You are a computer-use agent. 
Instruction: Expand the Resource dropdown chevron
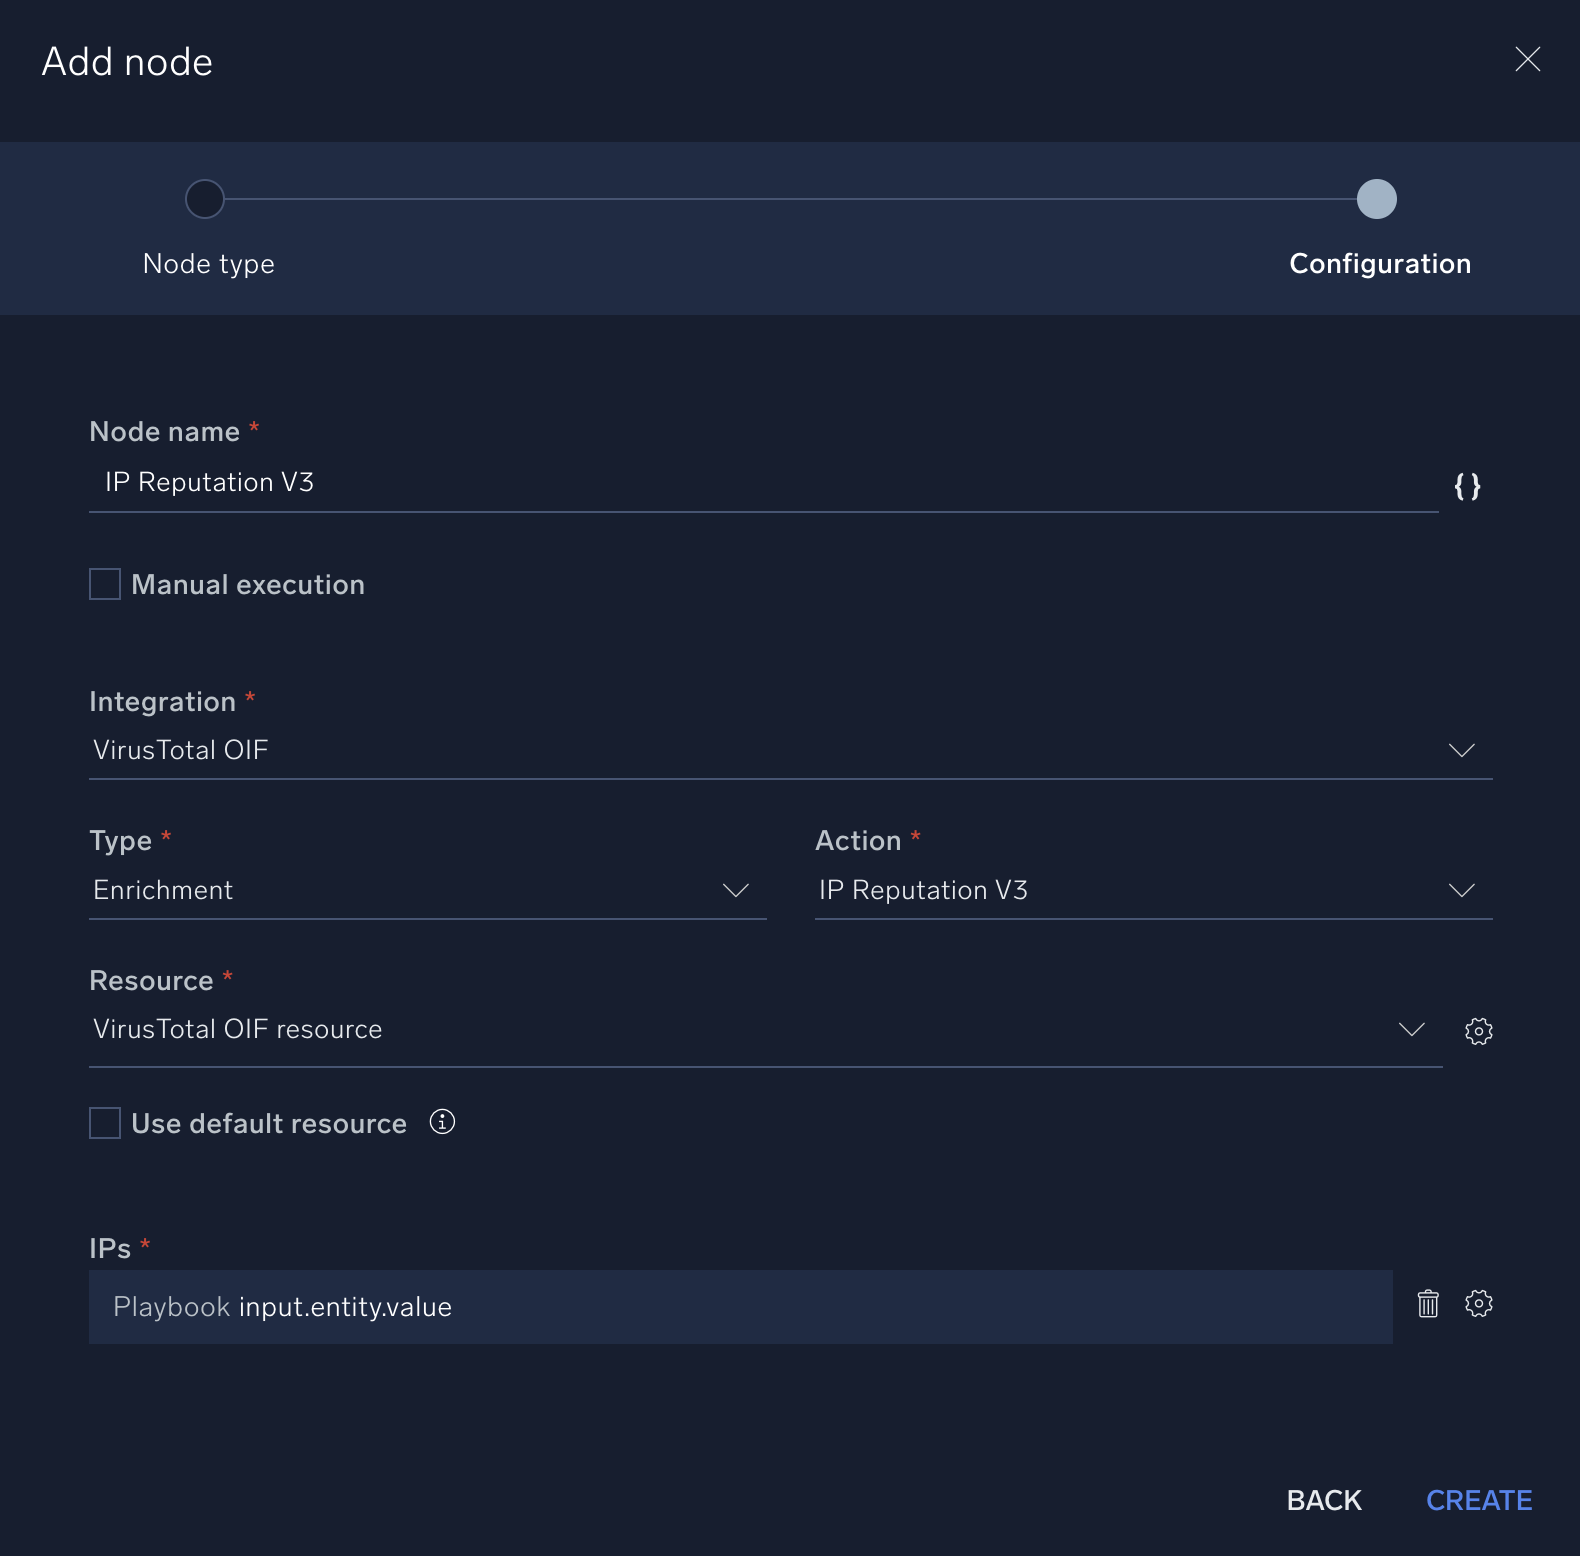coord(1411,1029)
